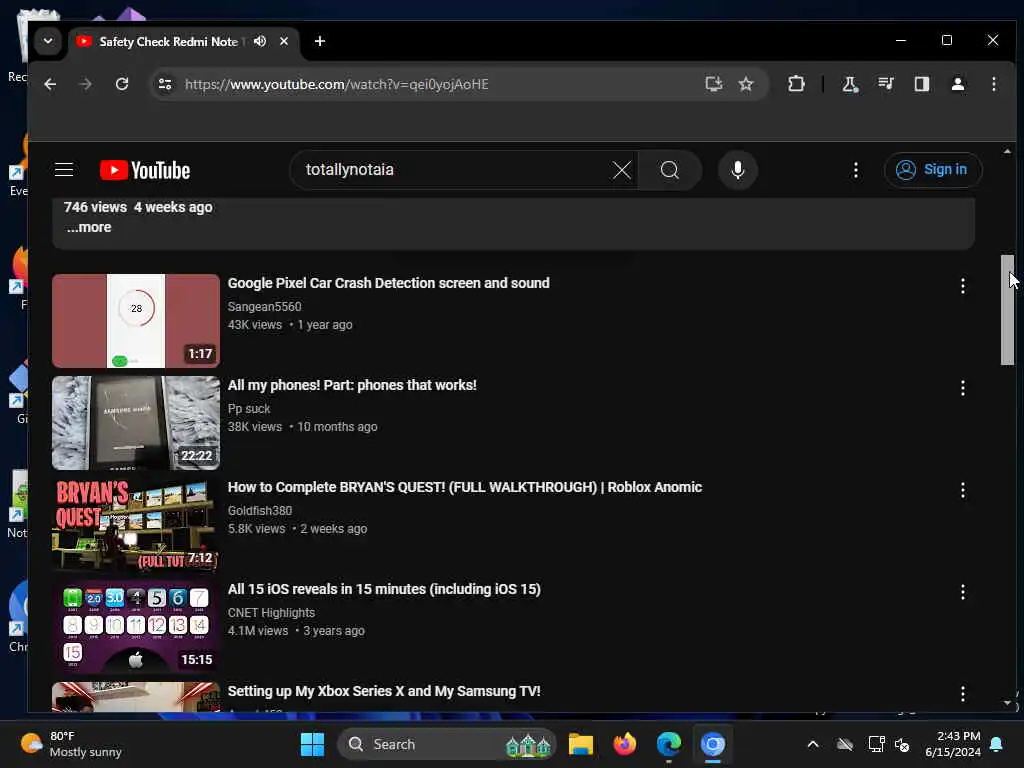Open notification bell in taskbar
This screenshot has height=768, width=1024.
click(997, 744)
